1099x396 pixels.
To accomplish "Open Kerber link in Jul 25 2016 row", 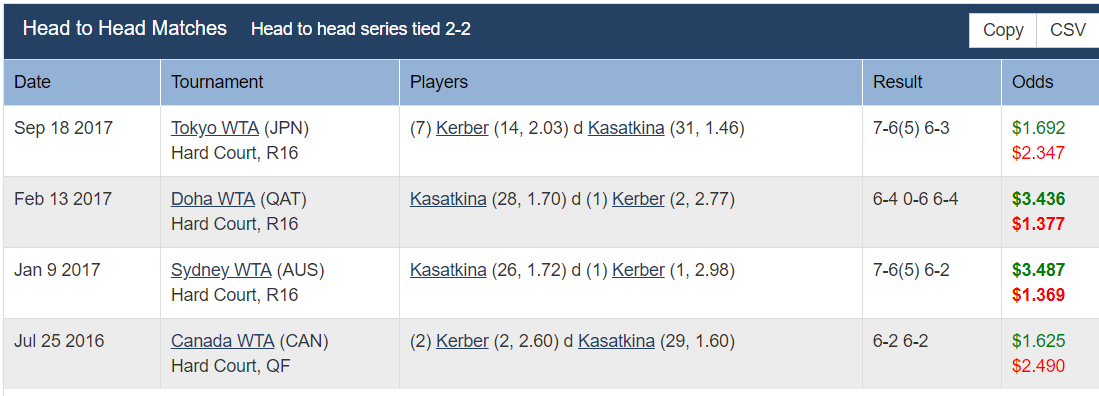I will 462,341.
